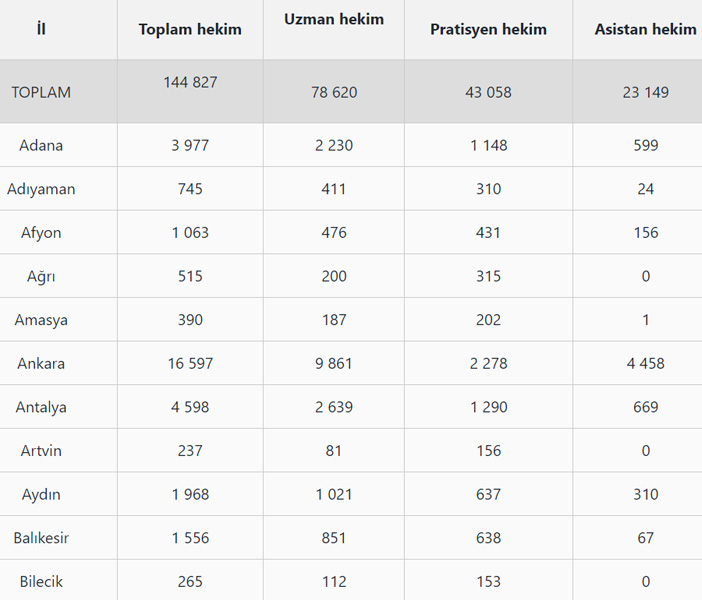Viewport: 702px width, 600px height.
Task: Click the Ağrı province cell
Action: [41, 276]
